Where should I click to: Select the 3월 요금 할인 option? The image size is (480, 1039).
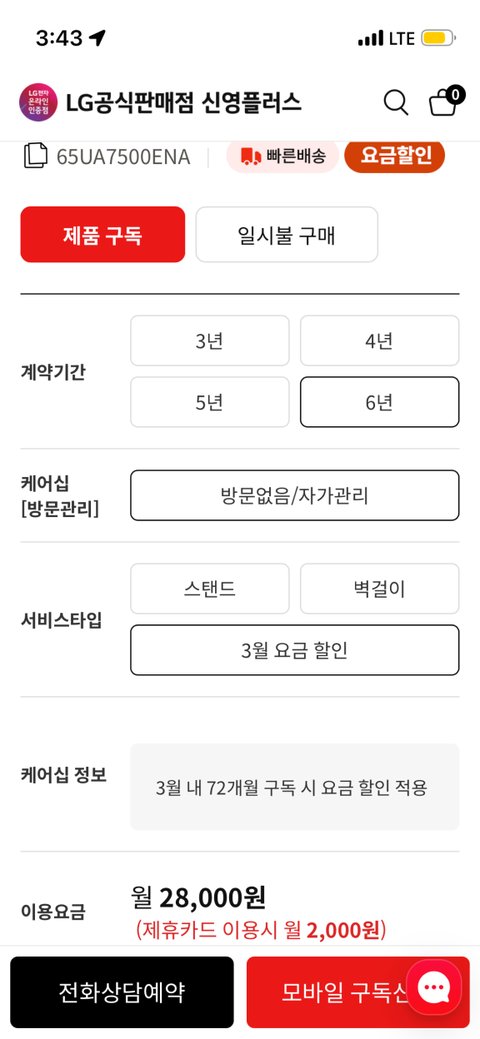click(294, 650)
